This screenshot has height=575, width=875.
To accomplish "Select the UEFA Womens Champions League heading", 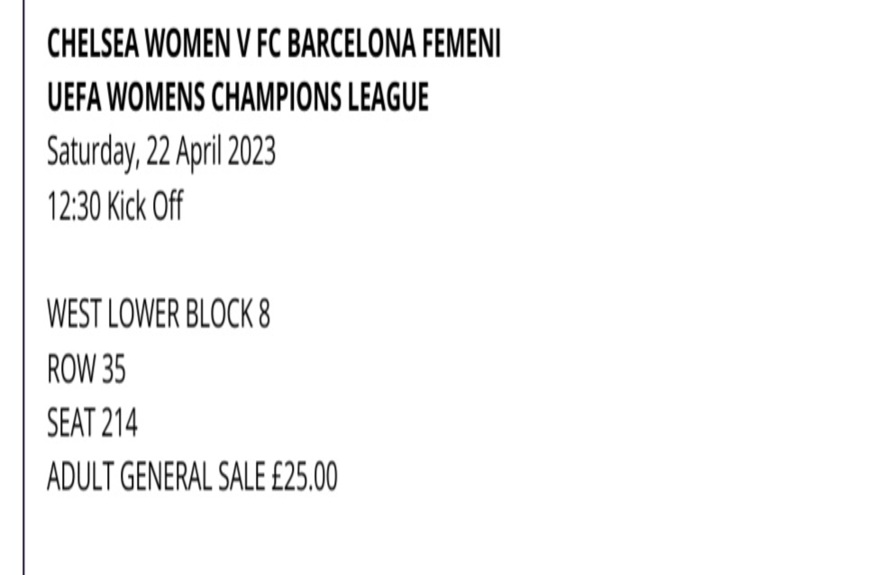I will click(x=238, y=97).
